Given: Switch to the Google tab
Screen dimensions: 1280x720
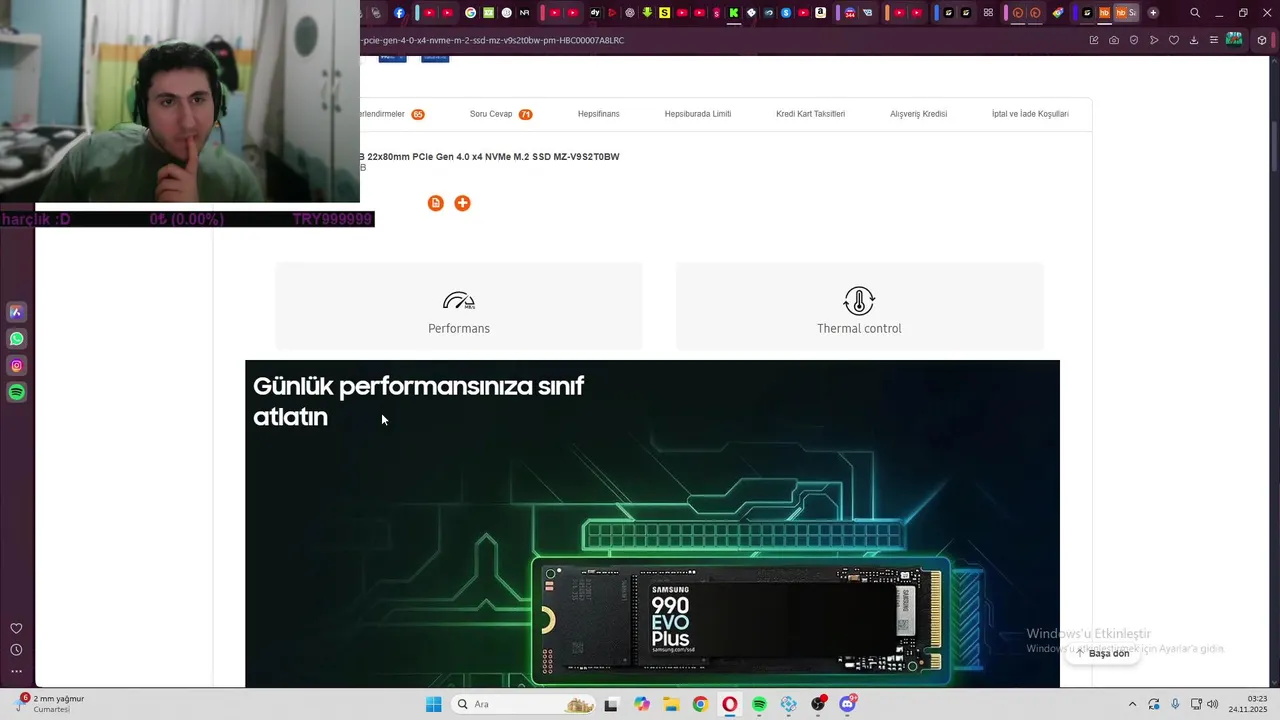Looking at the screenshot, I should pos(470,13).
